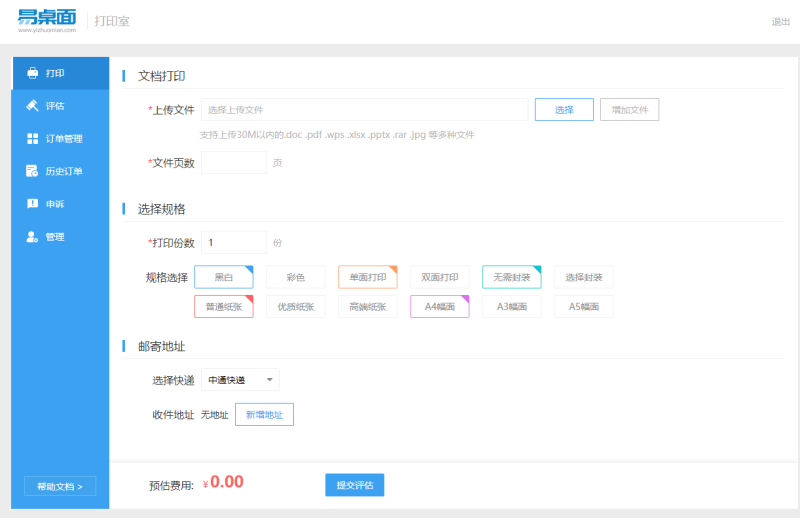Select A3幅面 size
Screen dimensions: 800x518
tap(512, 307)
